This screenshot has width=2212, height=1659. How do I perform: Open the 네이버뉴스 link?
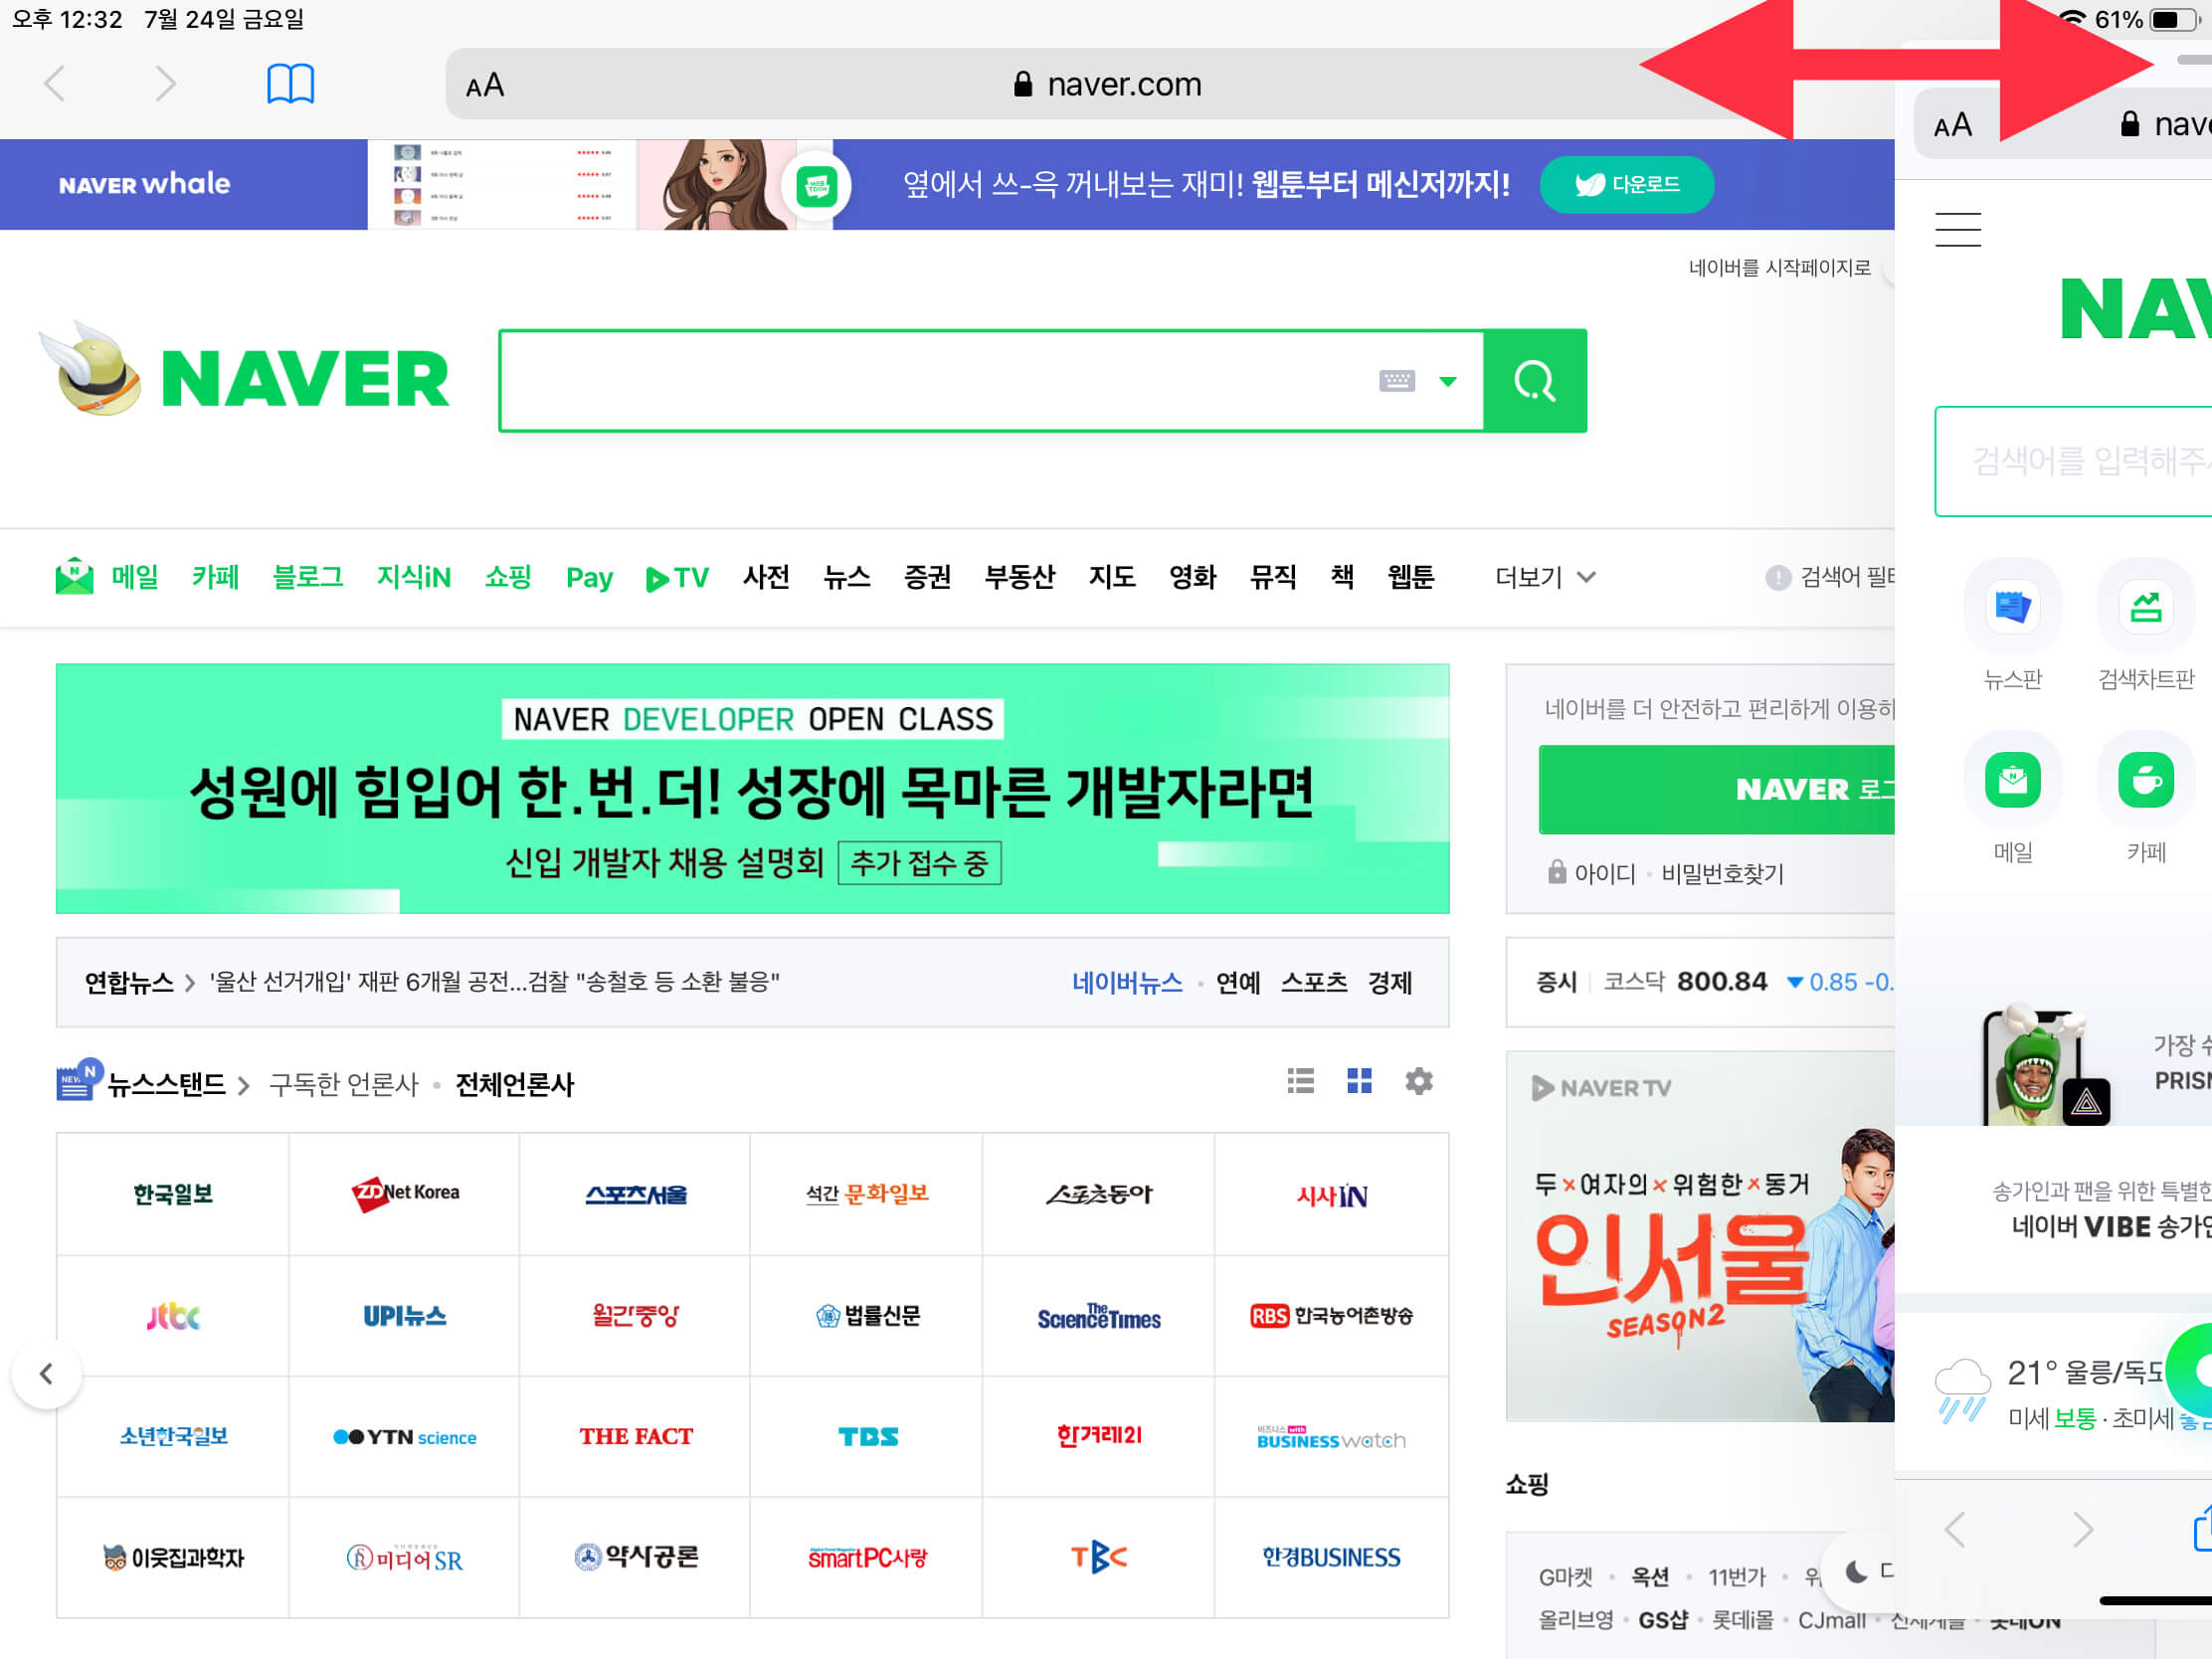click(x=1126, y=982)
